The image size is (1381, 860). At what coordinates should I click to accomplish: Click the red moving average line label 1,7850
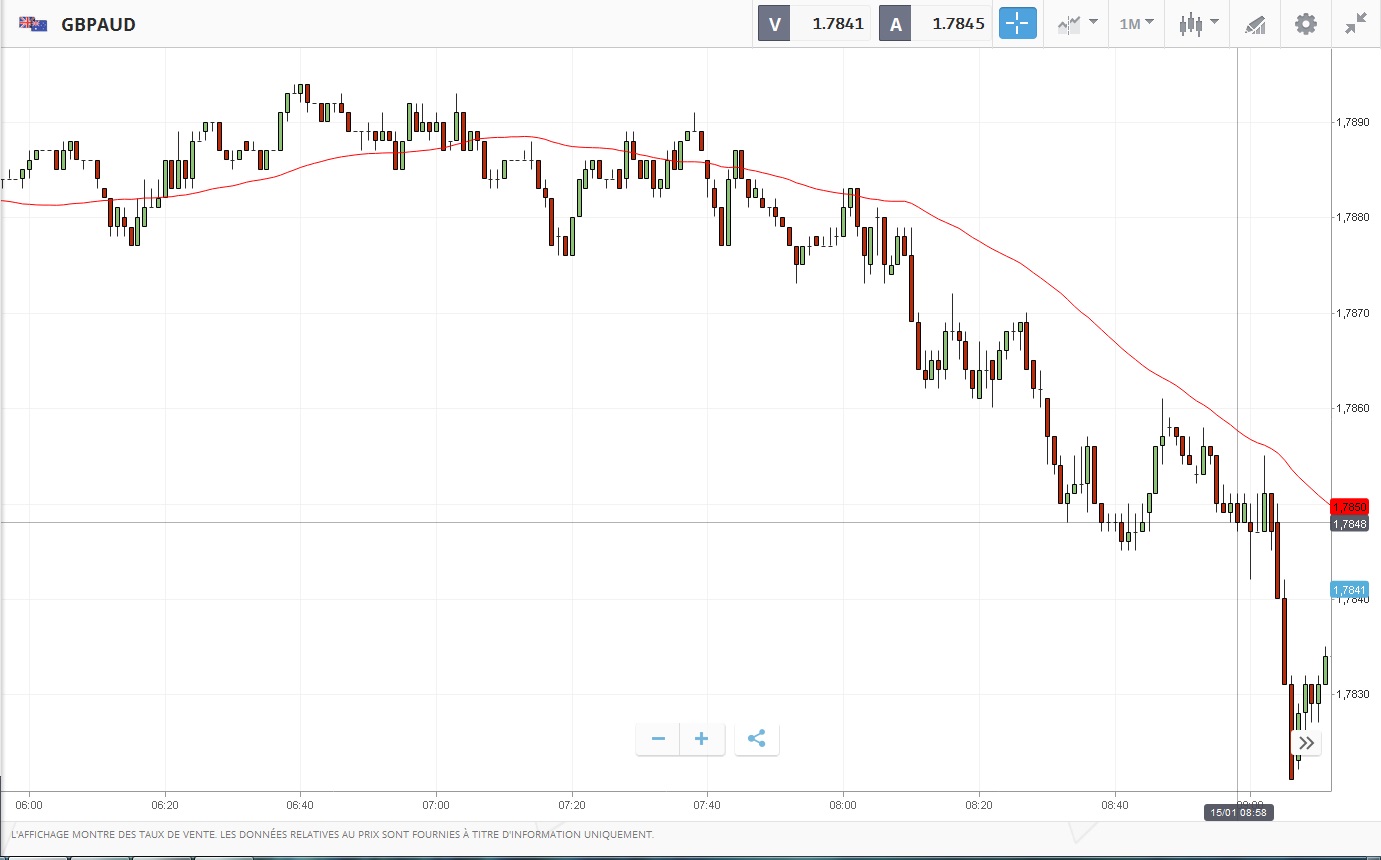[1349, 507]
